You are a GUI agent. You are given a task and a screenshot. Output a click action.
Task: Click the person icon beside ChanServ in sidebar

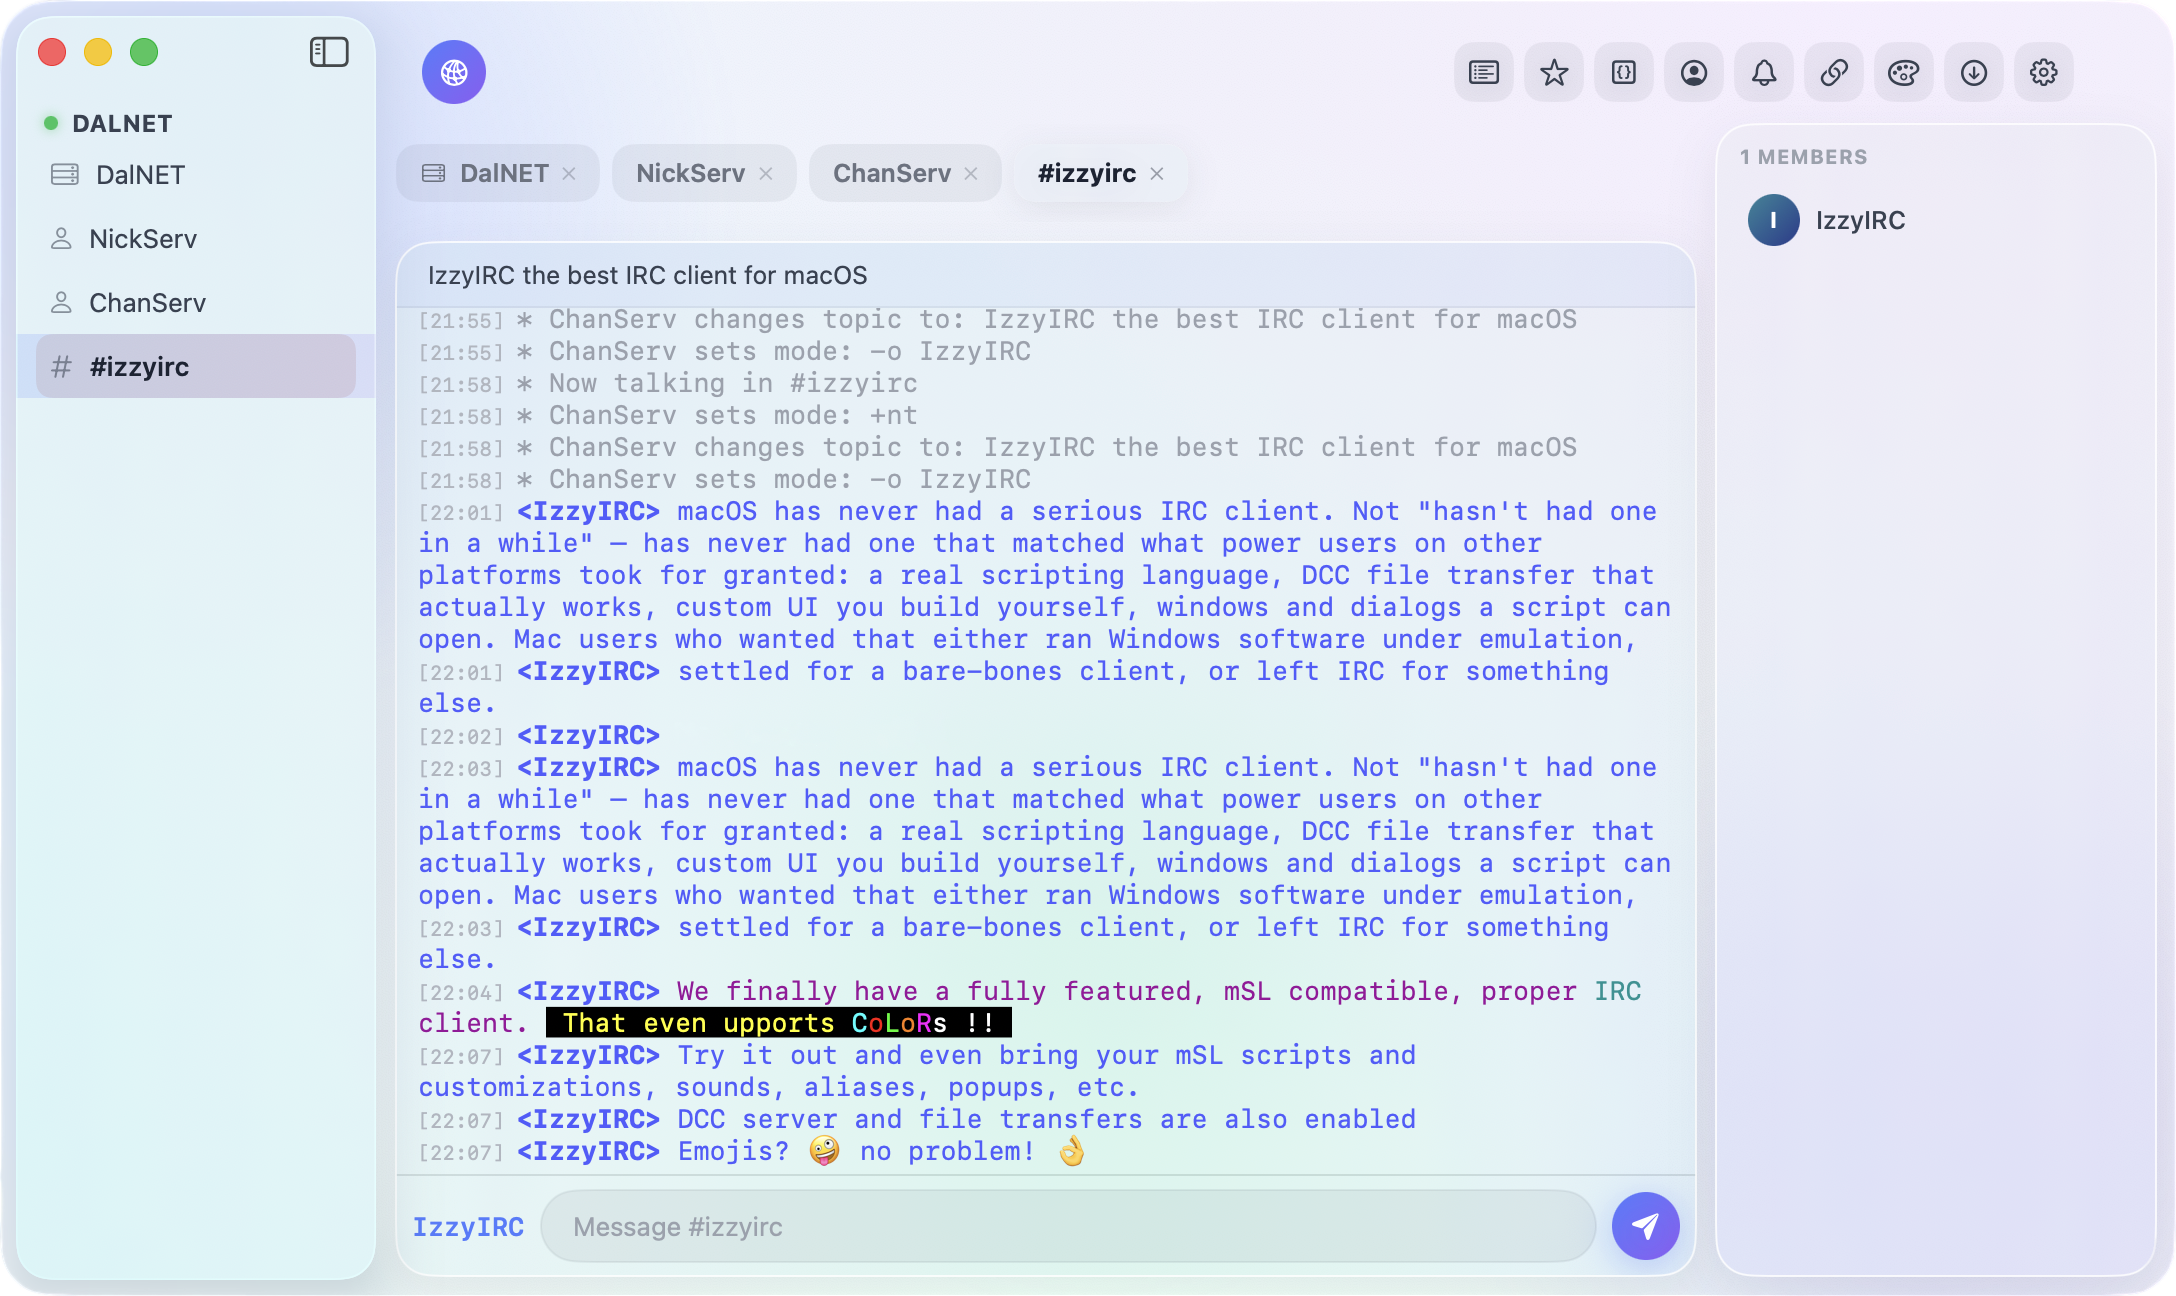pos(61,303)
